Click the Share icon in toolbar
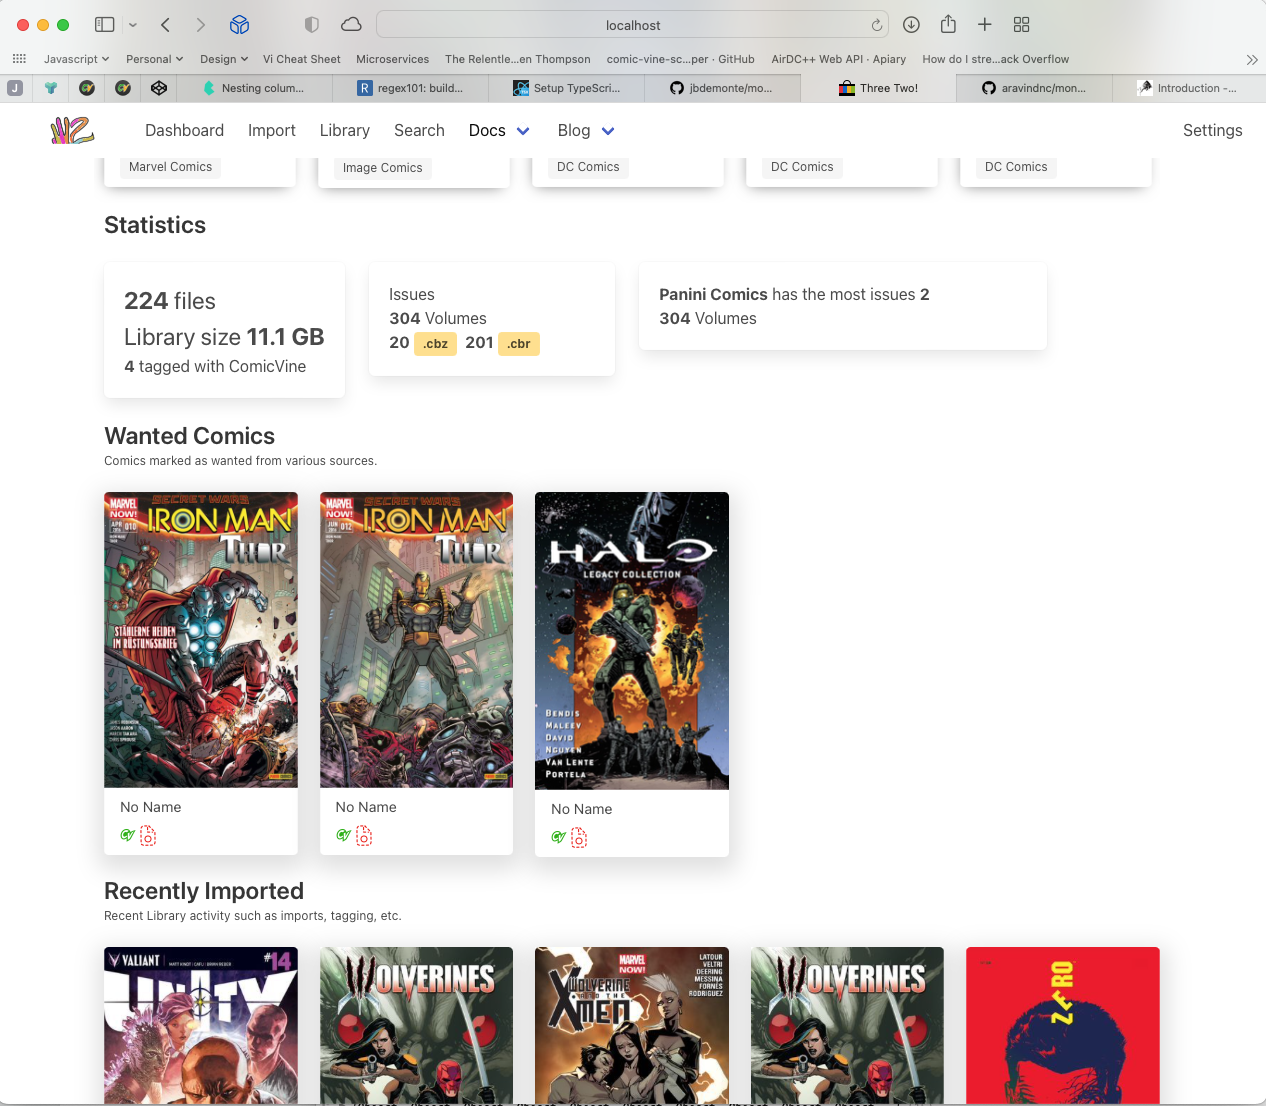This screenshot has width=1266, height=1106. tap(948, 25)
